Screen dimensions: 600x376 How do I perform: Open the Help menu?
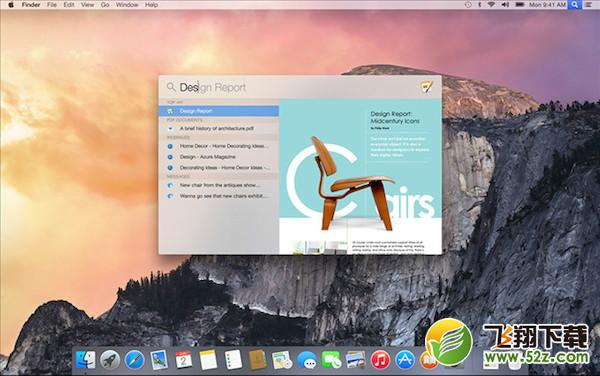(151, 5)
